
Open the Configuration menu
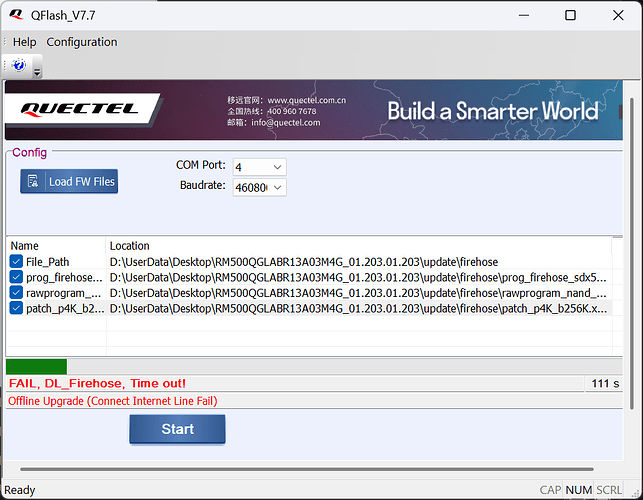click(x=82, y=42)
